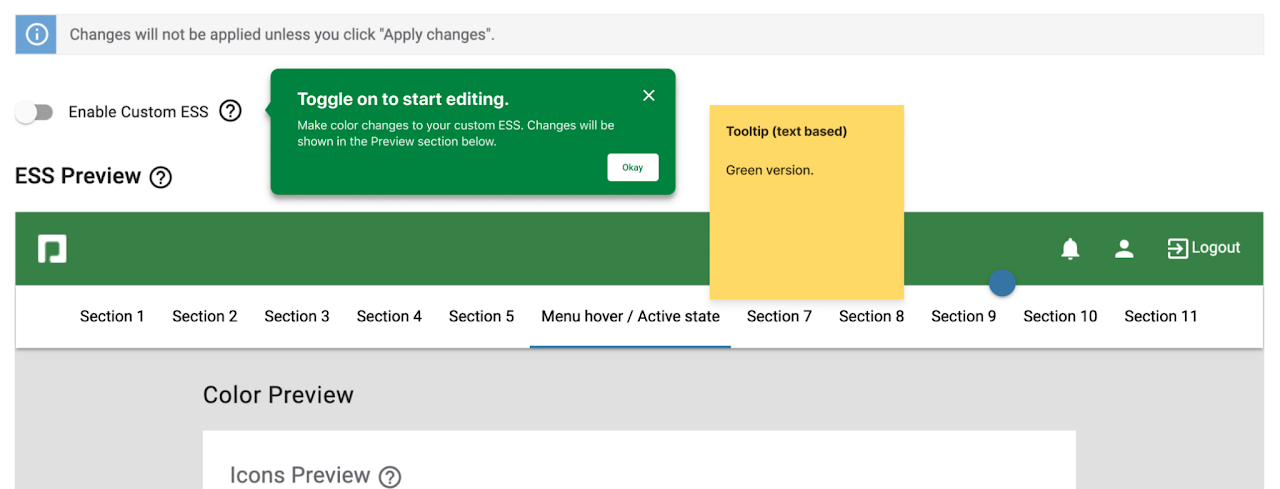Open notifications bell icon
Viewport: 1280px width, 489px height.
click(1070, 249)
